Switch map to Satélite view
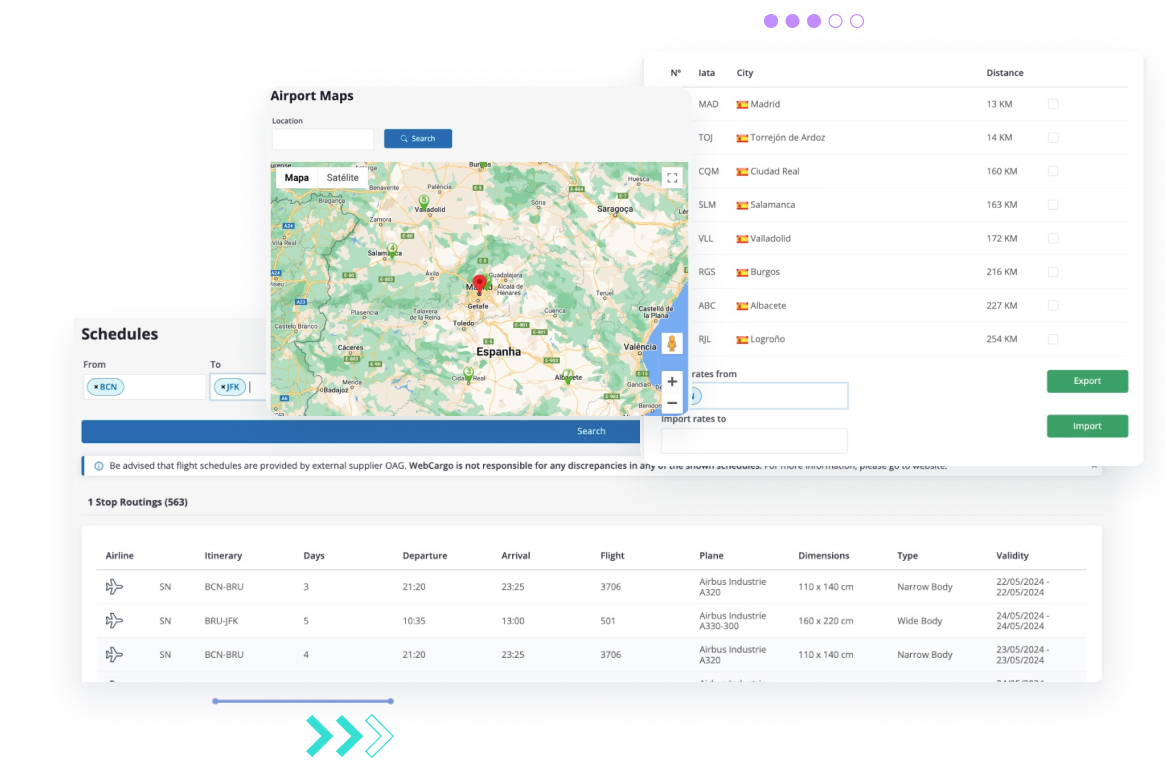 pyautogui.click(x=343, y=178)
